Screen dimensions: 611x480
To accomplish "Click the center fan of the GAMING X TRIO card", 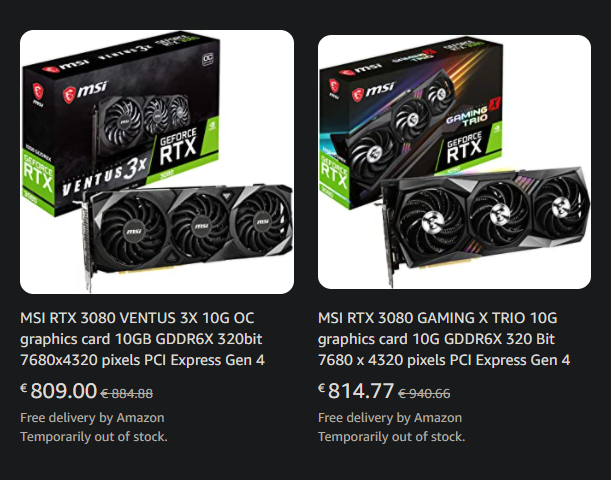I will click(x=500, y=214).
